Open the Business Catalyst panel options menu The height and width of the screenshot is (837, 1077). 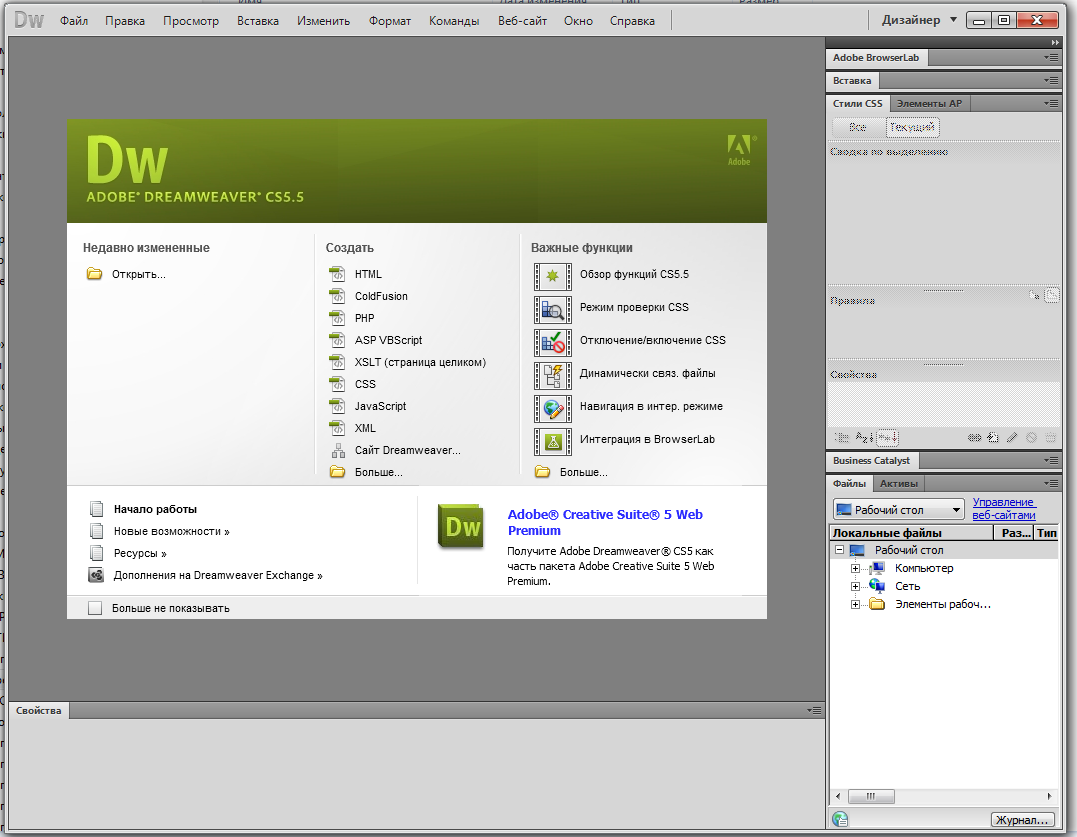pyautogui.click(x=1051, y=460)
